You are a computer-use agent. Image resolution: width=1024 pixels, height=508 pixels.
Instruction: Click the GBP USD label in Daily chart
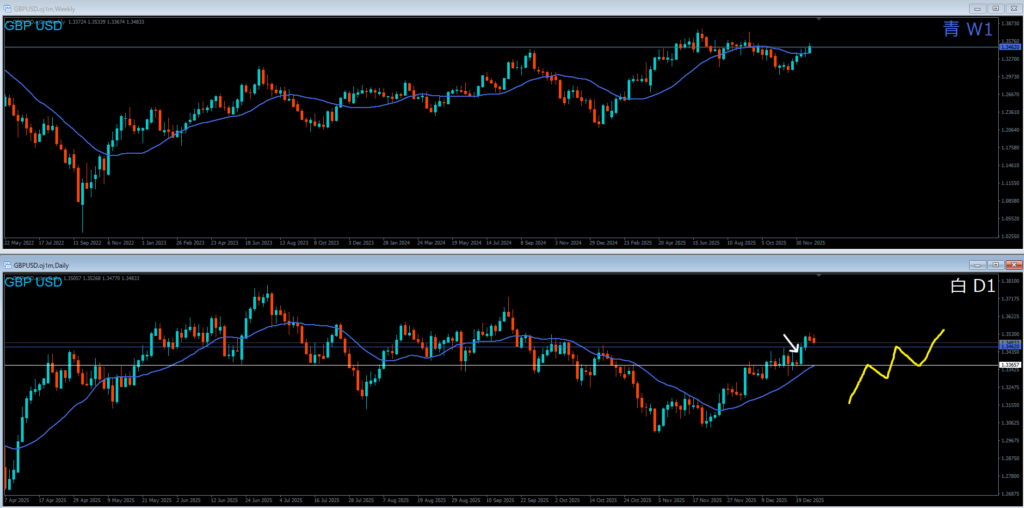(x=33, y=283)
